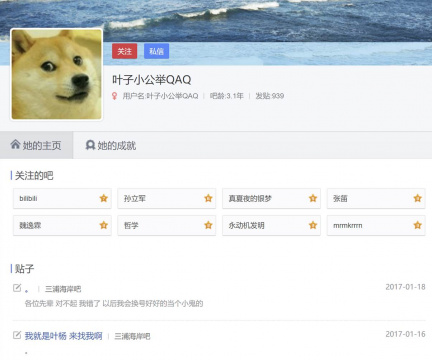Click the star icon on 张苗 card

(x=418, y=198)
